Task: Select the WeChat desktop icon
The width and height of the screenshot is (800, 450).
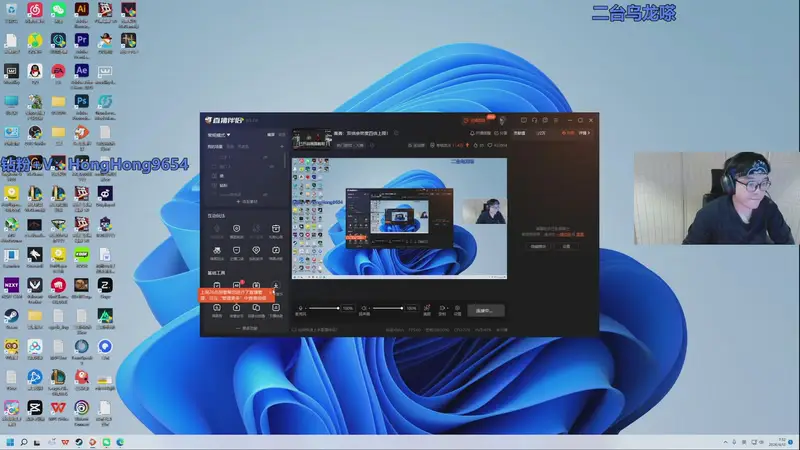Action: [59, 10]
